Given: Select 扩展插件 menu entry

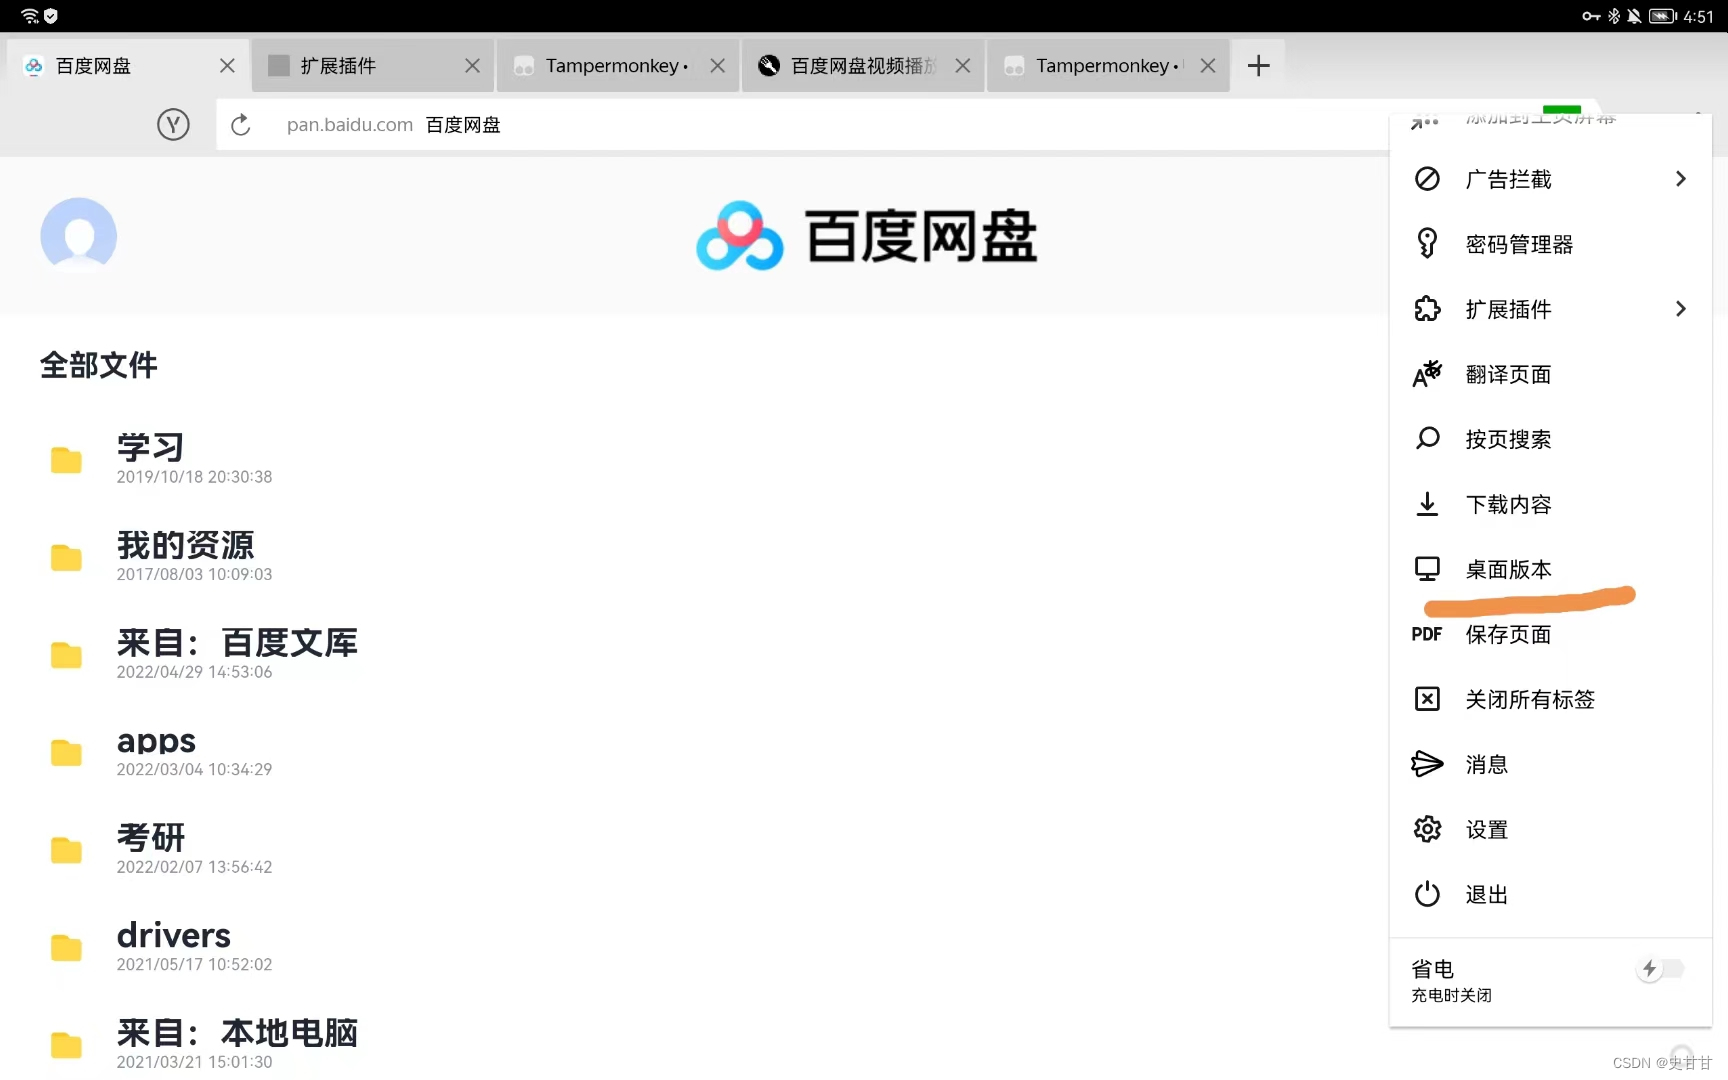Looking at the screenshot, I should [x=1550, y=309].
